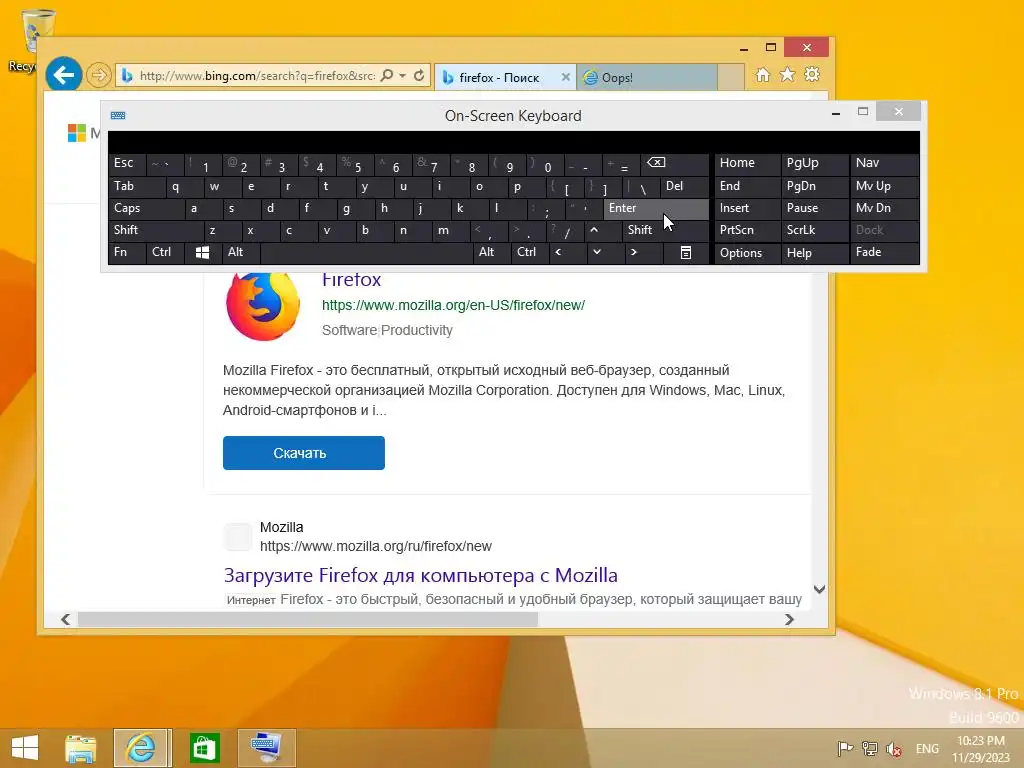Toggle the Caps key on the keyboard

pyautogui.click(x=146, y=208)
